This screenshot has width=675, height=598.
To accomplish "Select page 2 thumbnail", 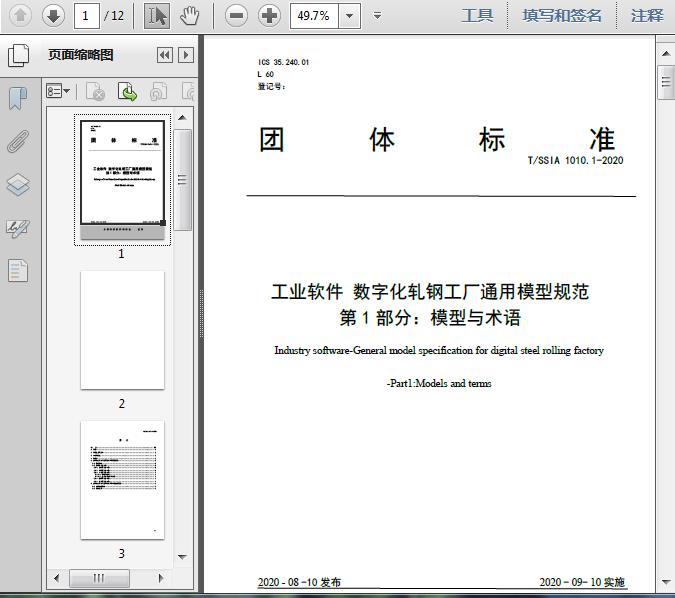I will pos(122,330).
